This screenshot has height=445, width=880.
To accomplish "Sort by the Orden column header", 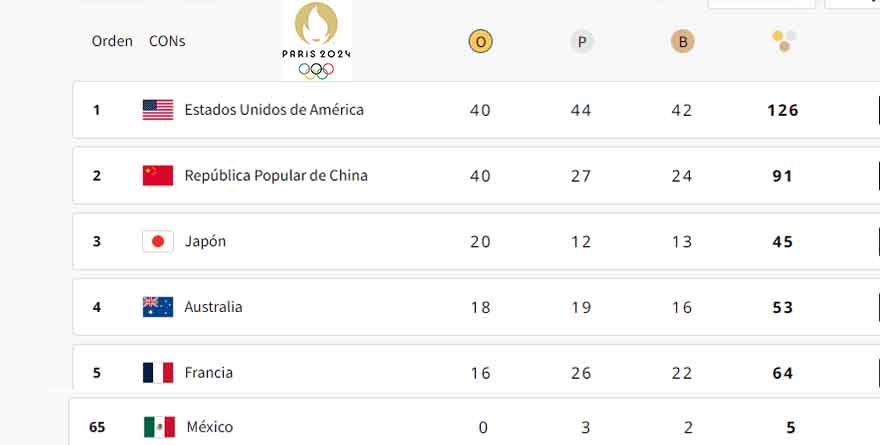I will pyautogui.click(x=112, y=41).
